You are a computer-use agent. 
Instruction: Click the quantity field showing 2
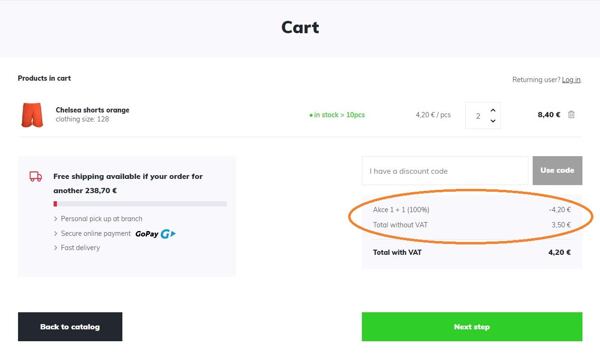coord(478,116)
